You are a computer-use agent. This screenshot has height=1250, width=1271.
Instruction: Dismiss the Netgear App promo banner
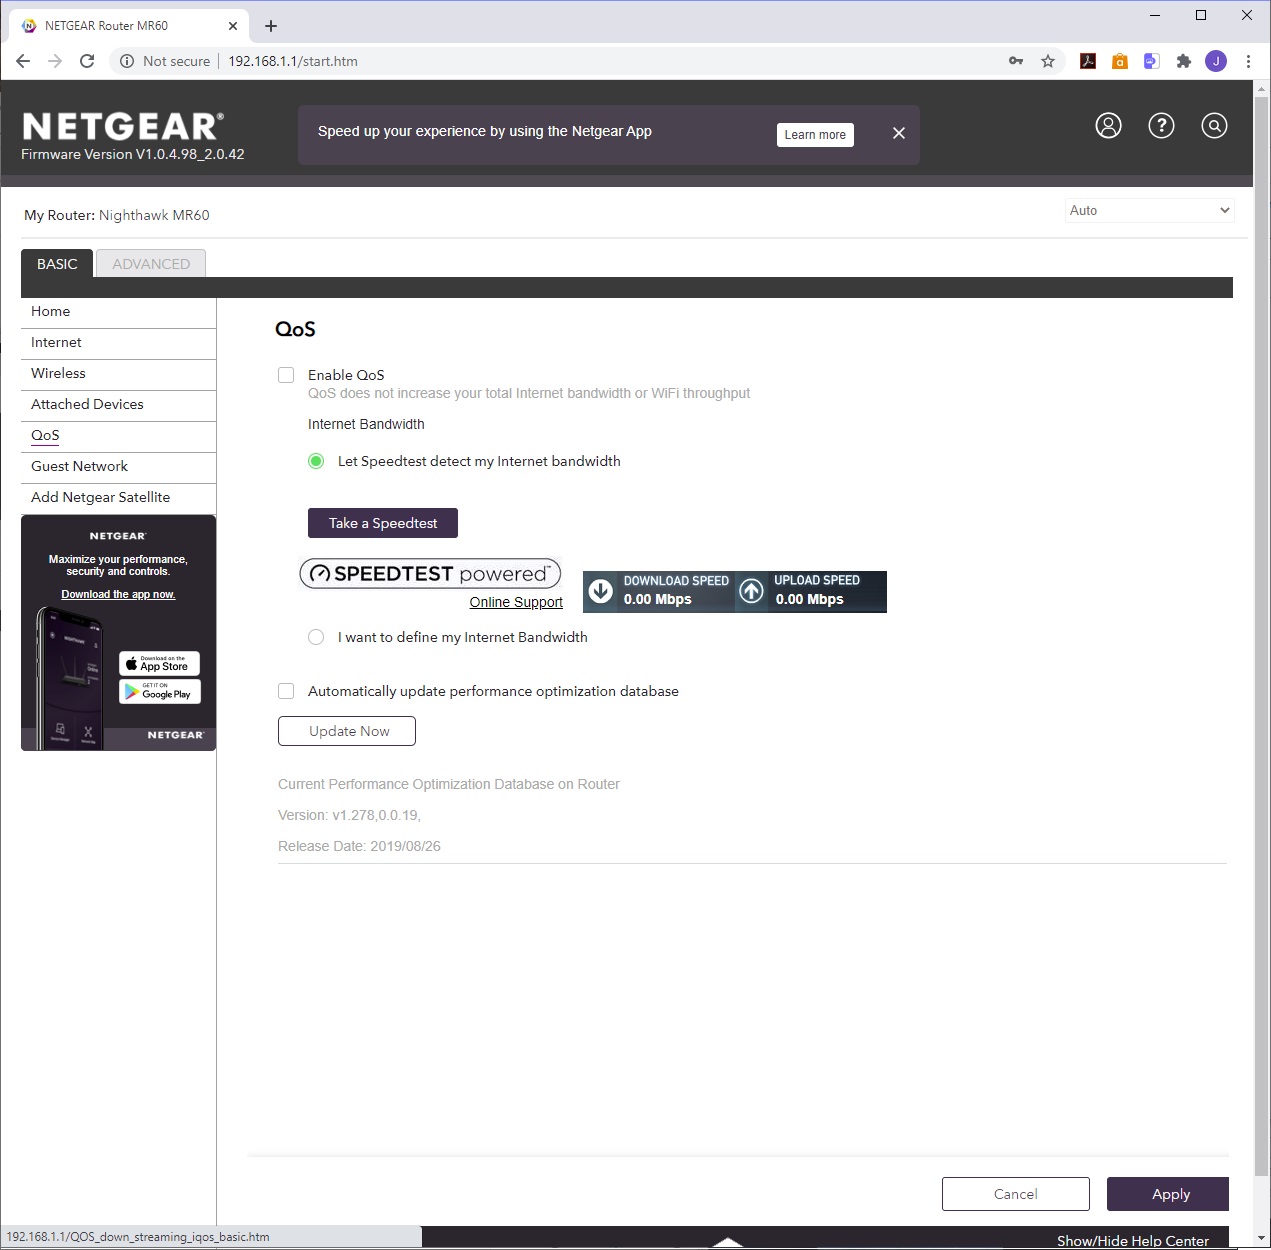point(898,133)
